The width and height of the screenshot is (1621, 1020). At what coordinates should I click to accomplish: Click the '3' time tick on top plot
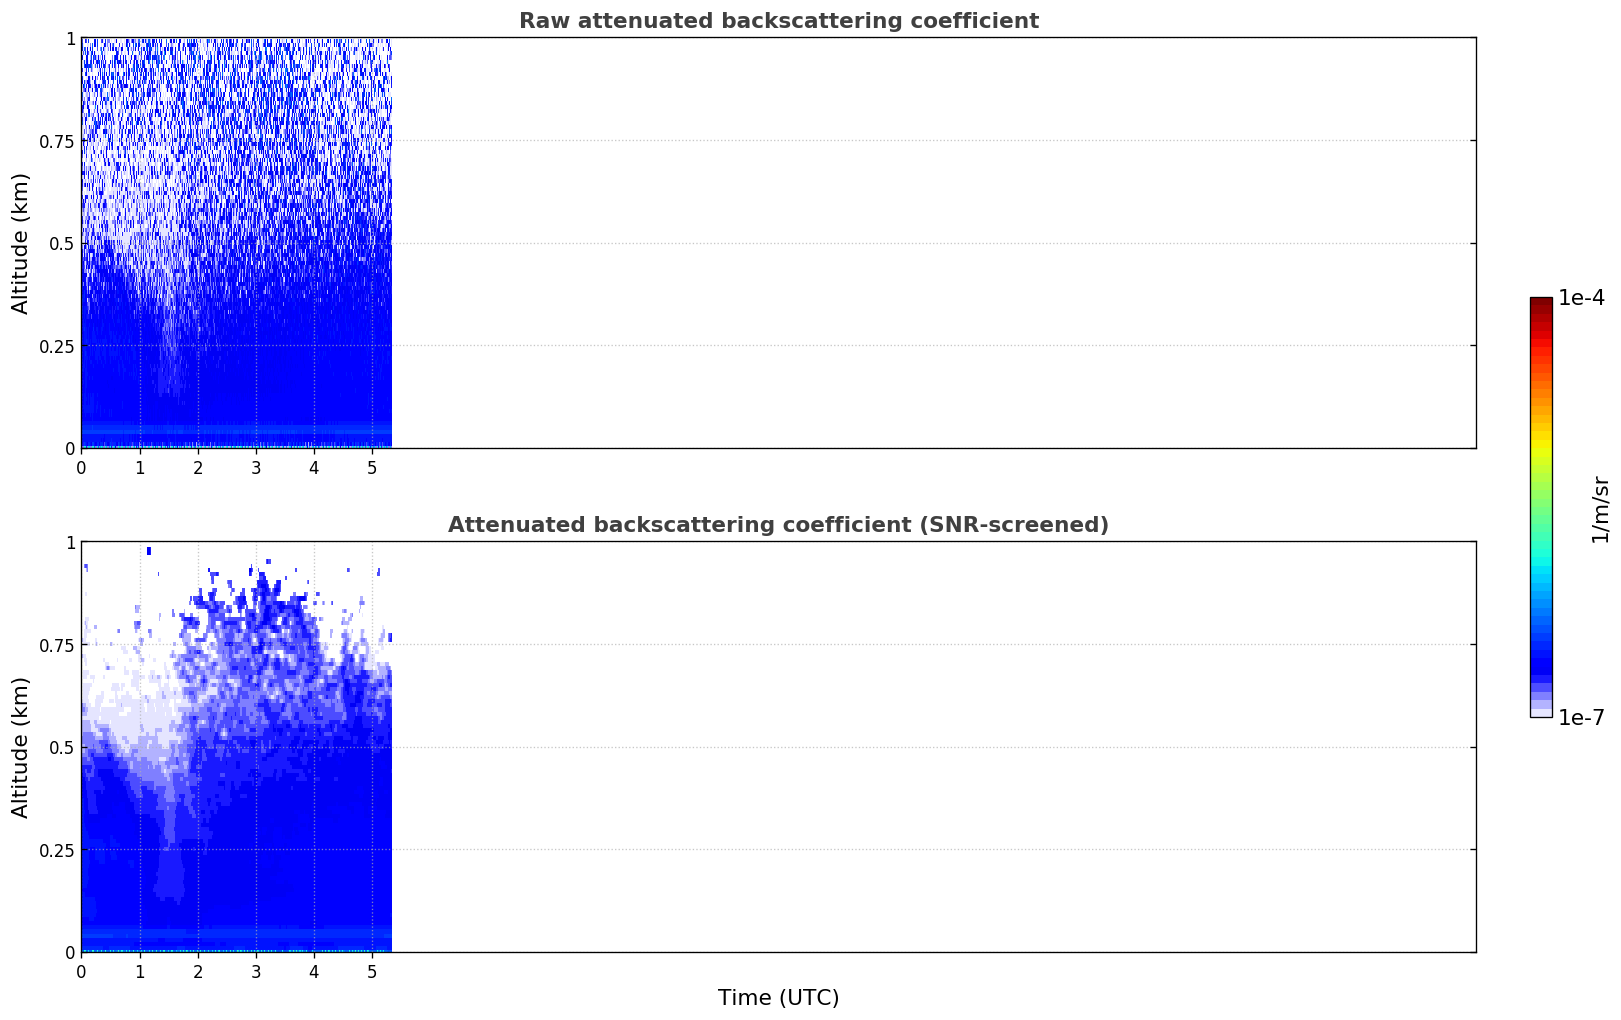click(256, 467)
